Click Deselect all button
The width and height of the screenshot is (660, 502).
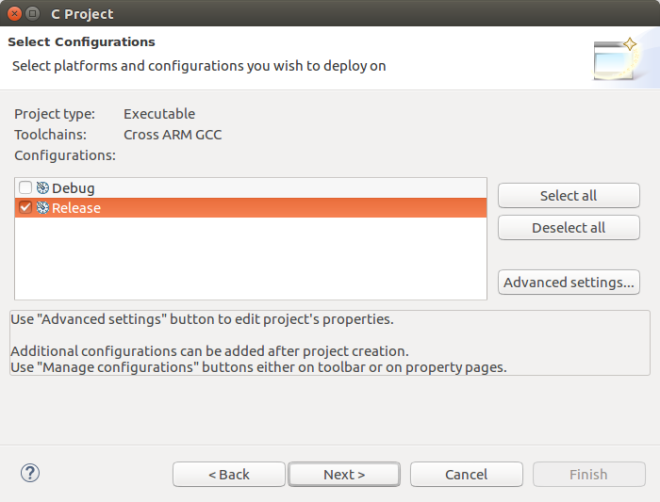coord(569,228)
